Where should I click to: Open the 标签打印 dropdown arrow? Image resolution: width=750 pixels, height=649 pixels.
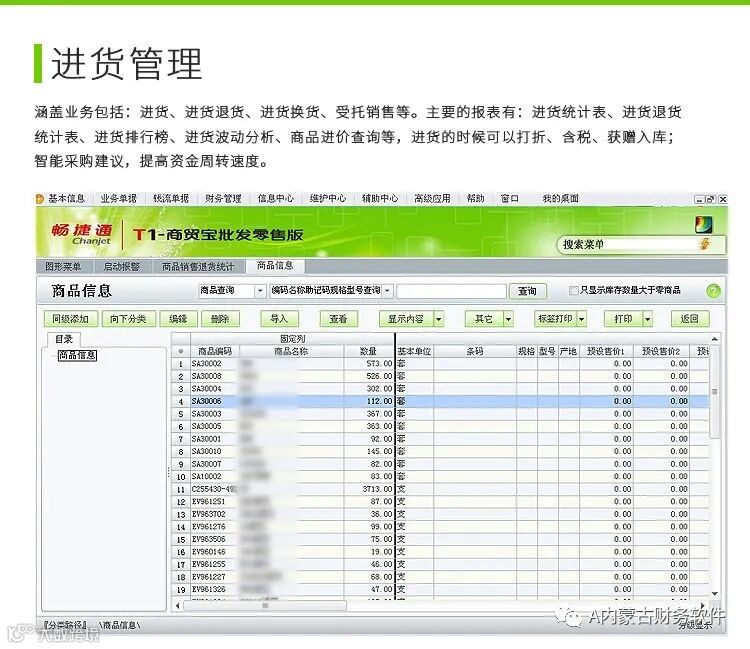coord(582,319)
